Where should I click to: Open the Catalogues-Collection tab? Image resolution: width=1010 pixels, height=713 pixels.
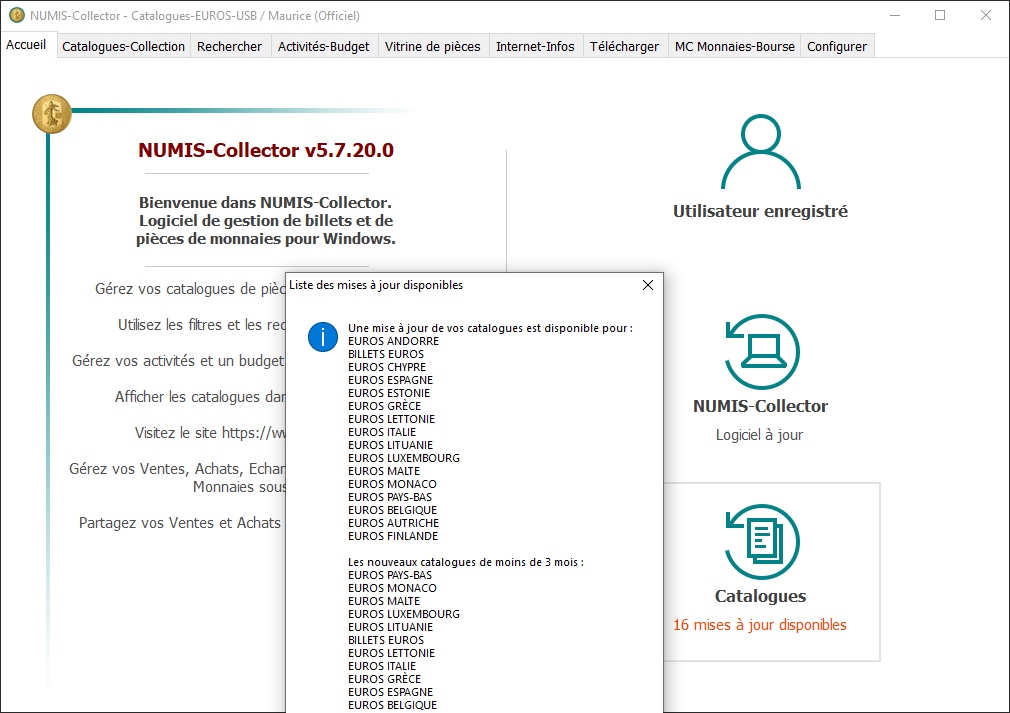pos(123,46)
